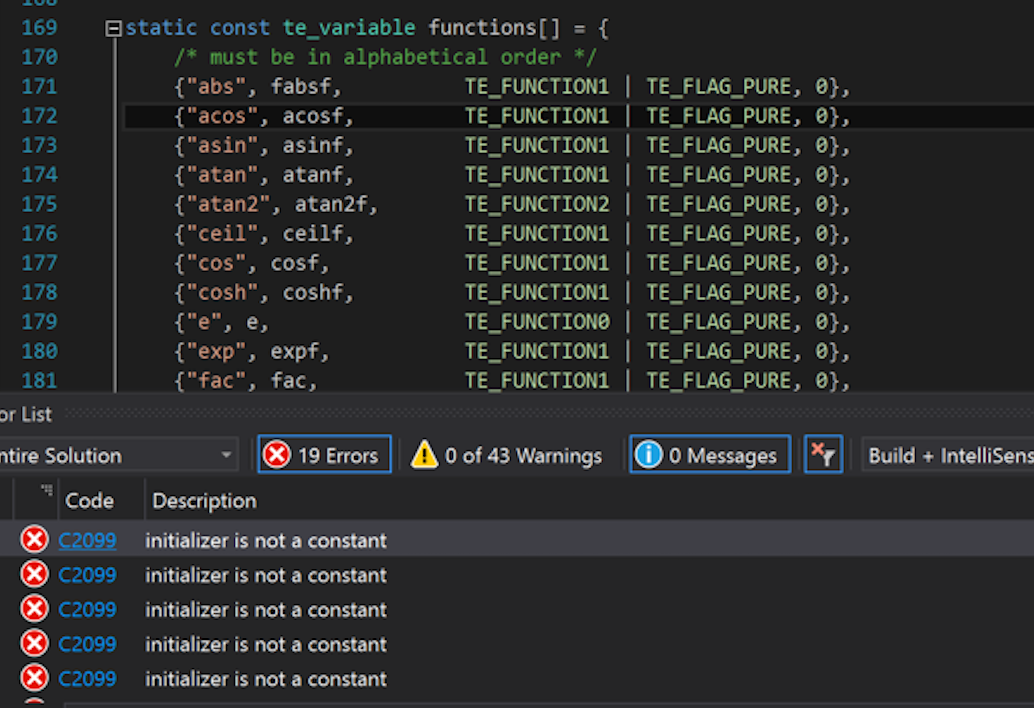
Task: Toggle the 0 of 43 Warnings filter
Action: coord(513,455)
